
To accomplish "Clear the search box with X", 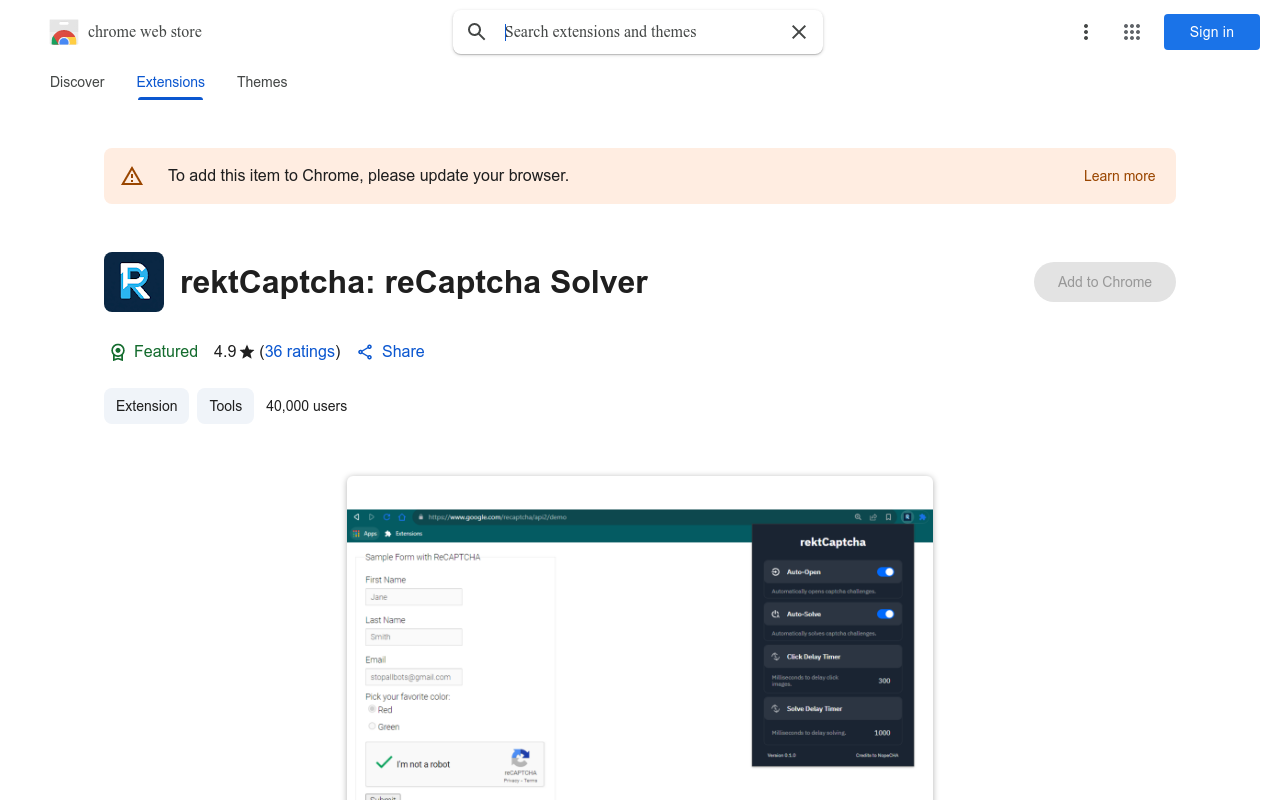I will [x=799, y=32].
